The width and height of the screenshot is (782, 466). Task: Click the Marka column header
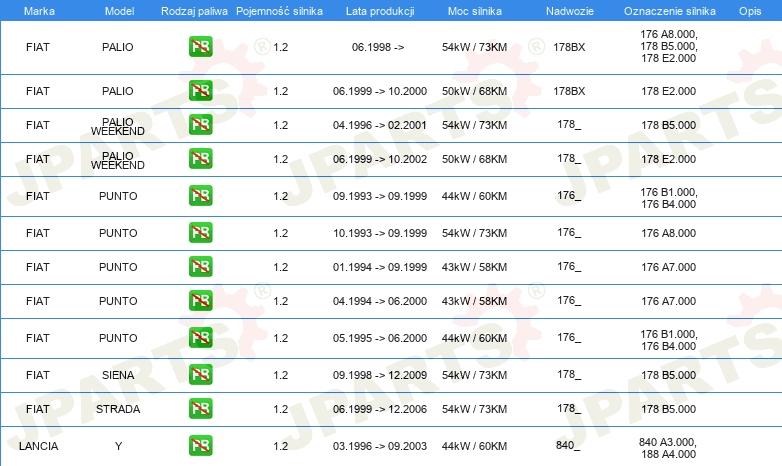coord(39,11)
